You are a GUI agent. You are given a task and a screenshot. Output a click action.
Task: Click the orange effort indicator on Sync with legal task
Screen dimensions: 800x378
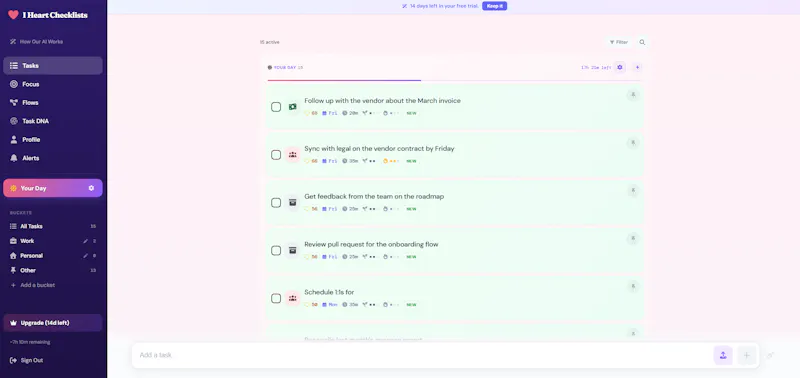pyautogui.click(x=391, y=161)
